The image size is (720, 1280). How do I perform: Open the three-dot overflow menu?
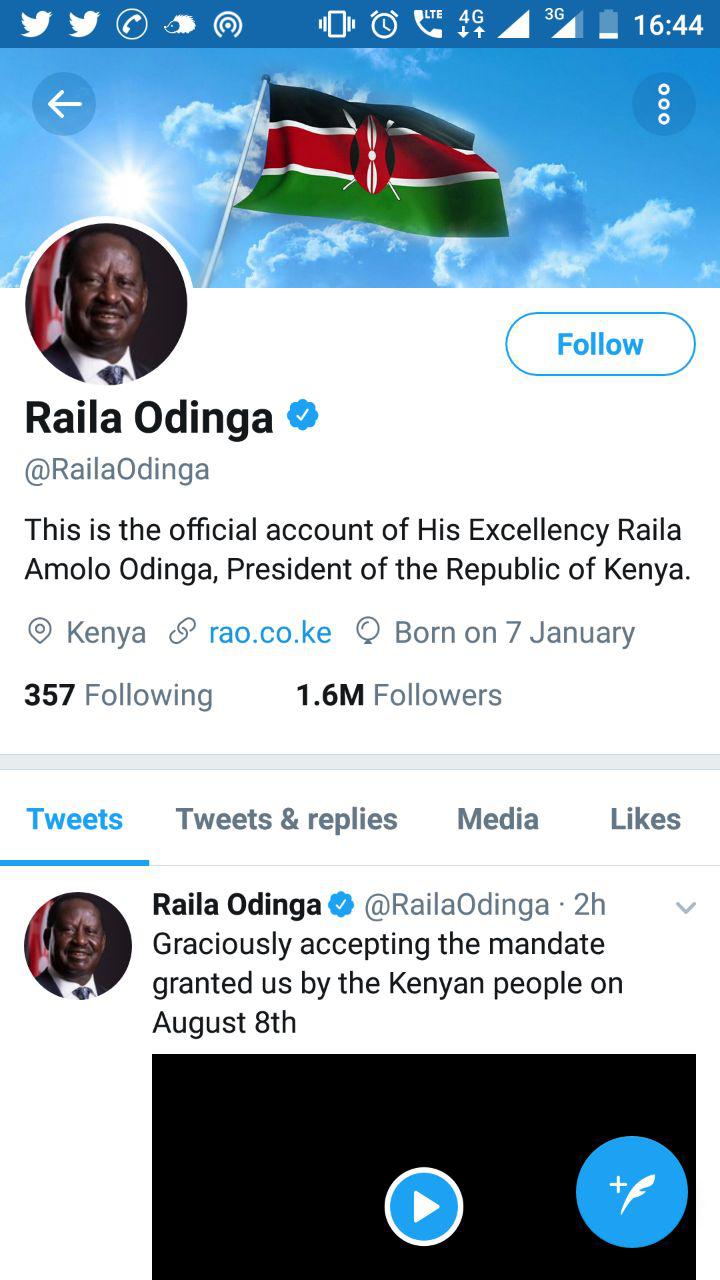coord(664,104)
